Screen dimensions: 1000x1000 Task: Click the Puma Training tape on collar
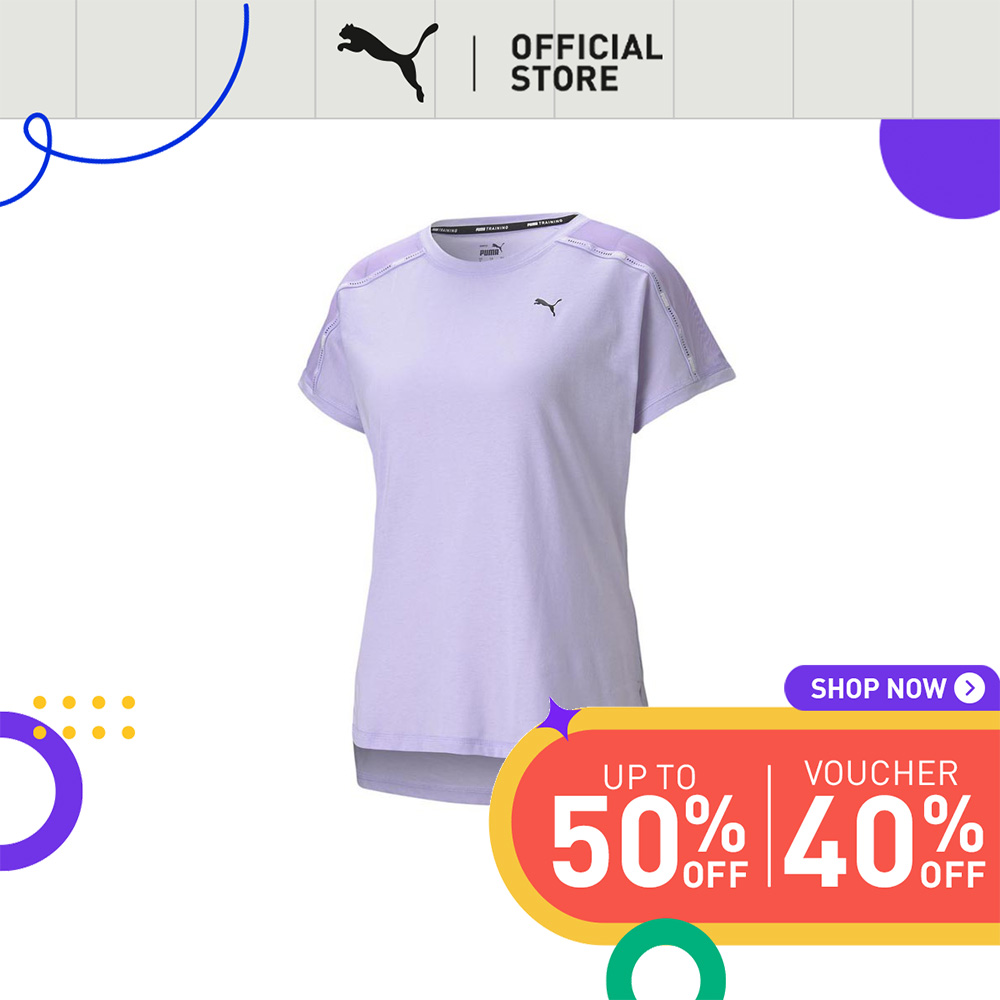(x=505, y=226)
